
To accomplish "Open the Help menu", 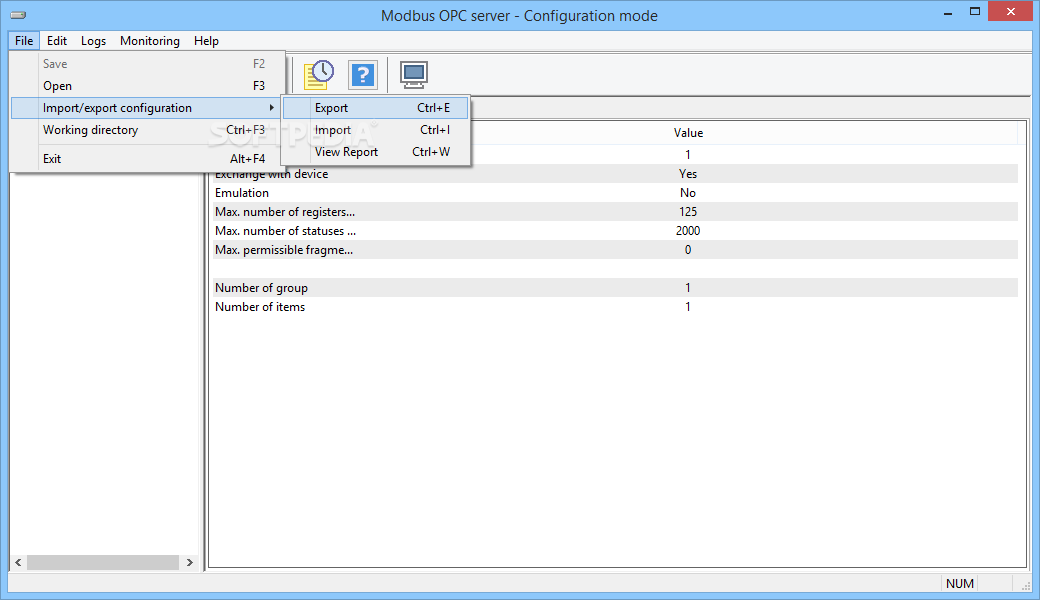I will 206,40.
